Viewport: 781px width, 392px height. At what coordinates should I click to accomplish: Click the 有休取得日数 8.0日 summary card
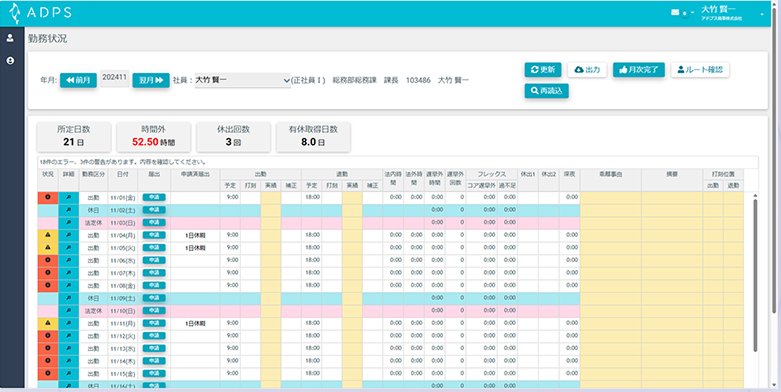[x=313, y=136]
